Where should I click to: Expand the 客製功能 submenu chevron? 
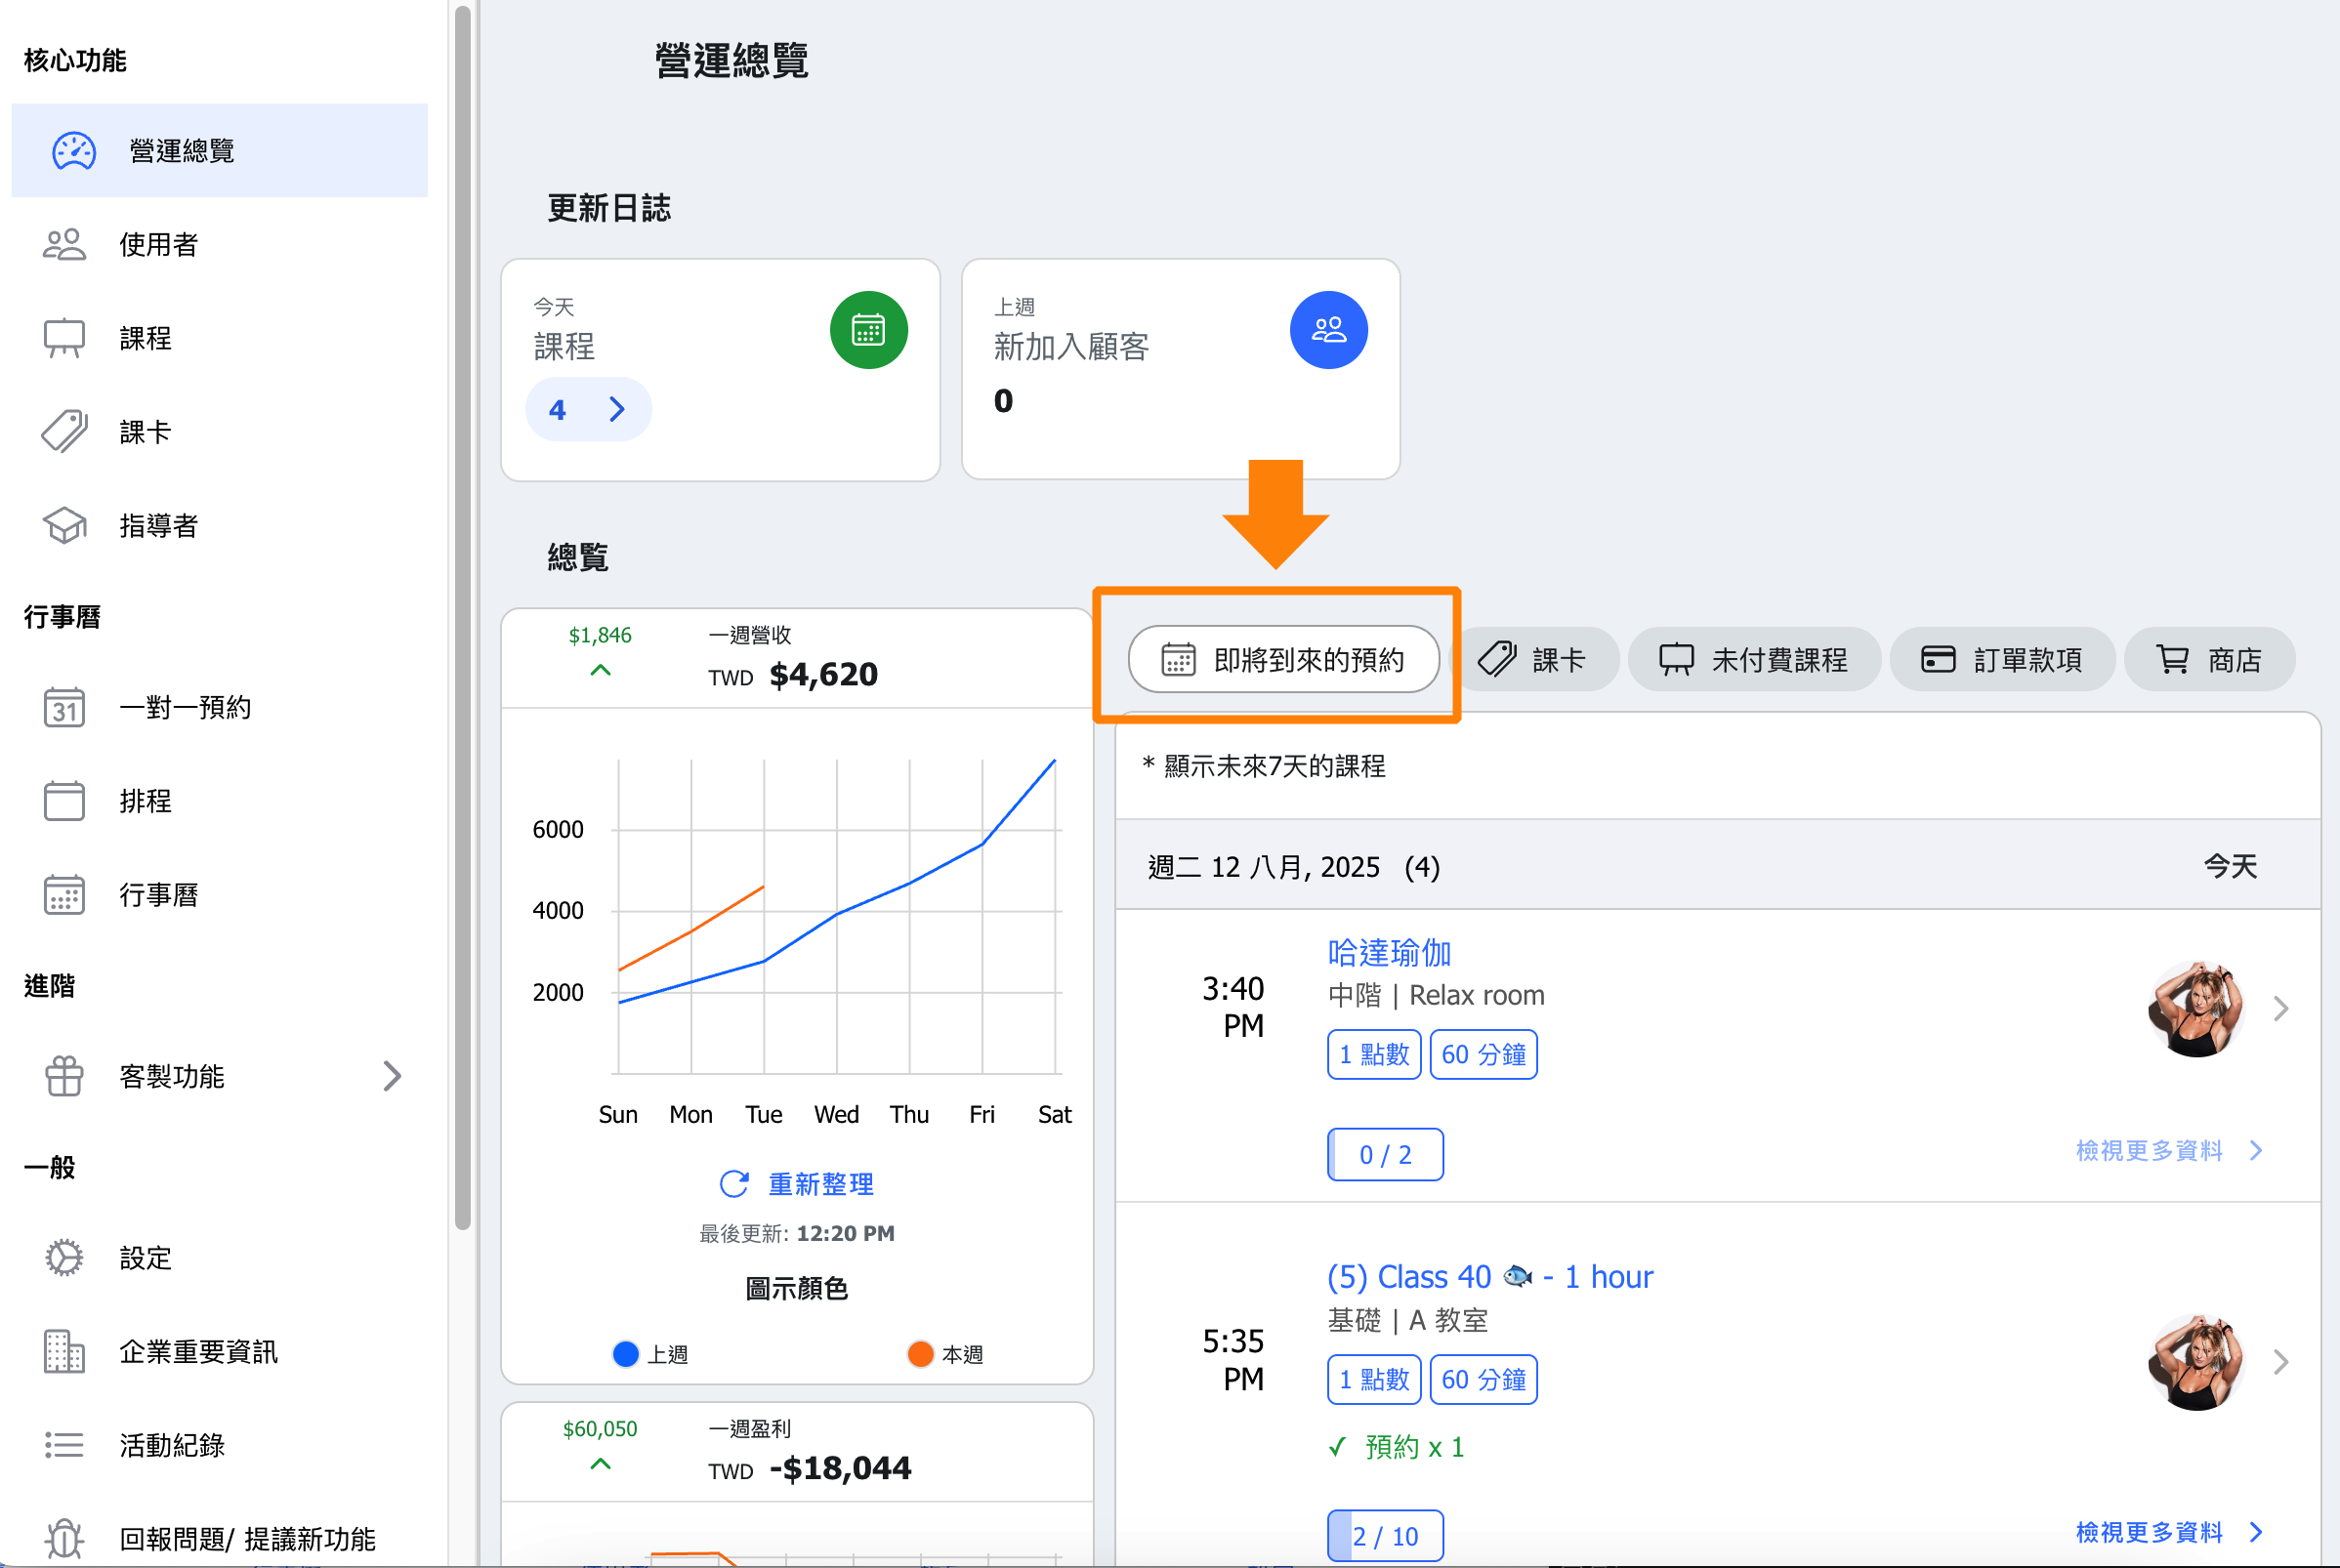pyautogui.click(x=392, y=1076)
